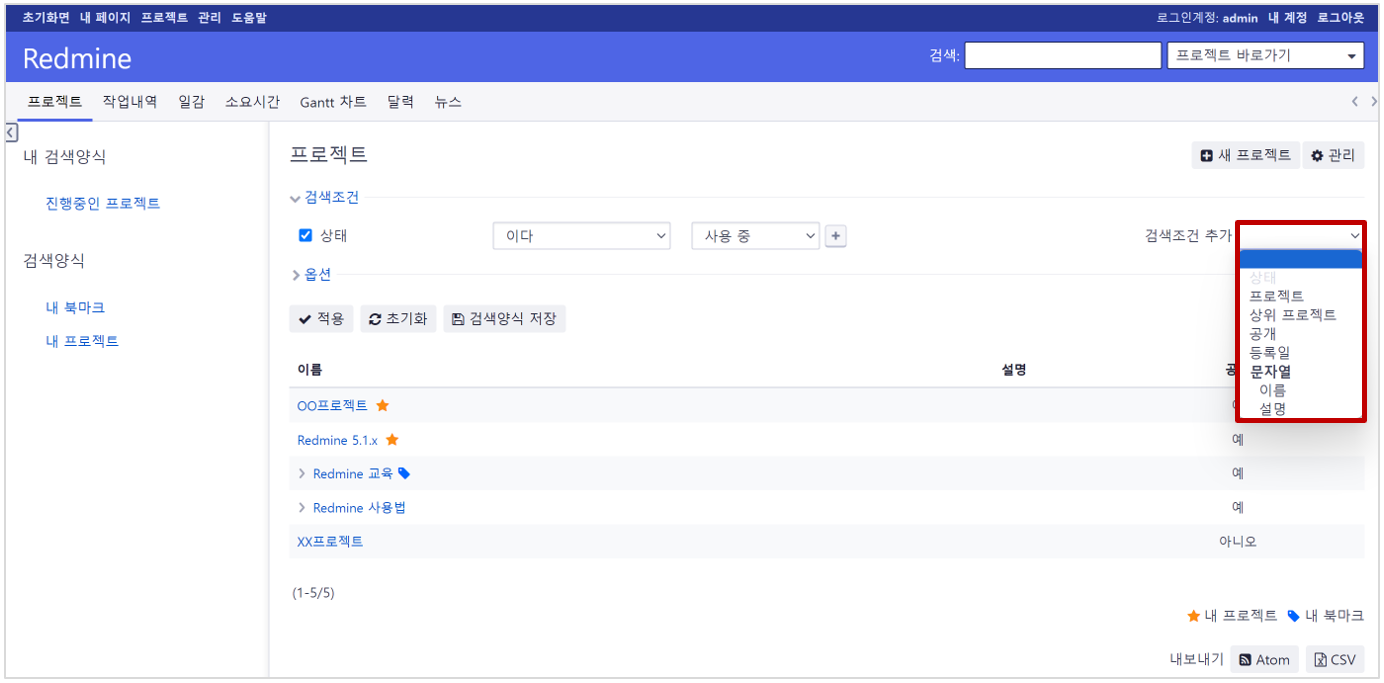
Task: Open 내 프로젝트 query in the sidebar
Action: 82,342
